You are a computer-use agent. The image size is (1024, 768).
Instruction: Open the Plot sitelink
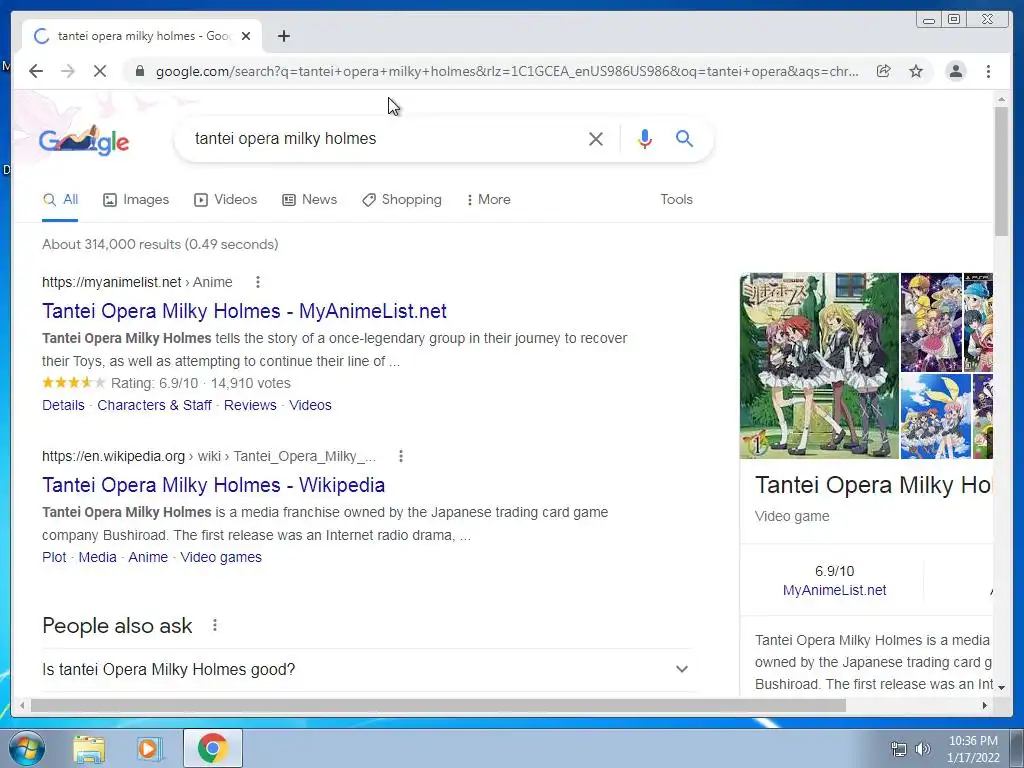click(54, 557)
